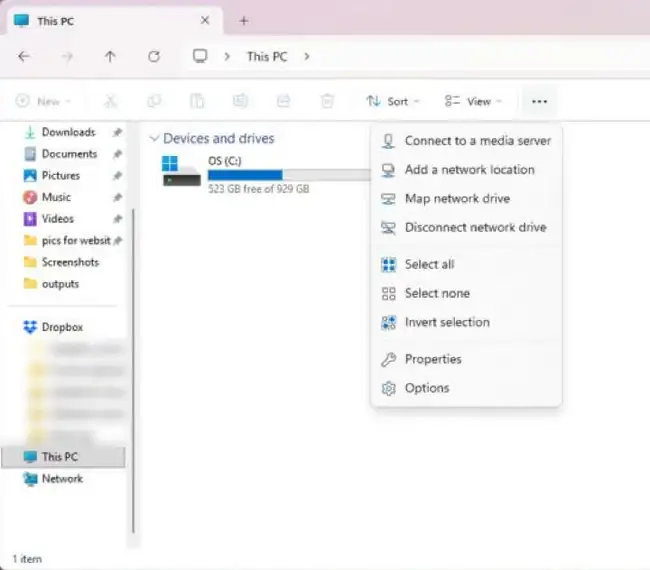Open the Sort dropdown
Viewport: 650px width, 570px height.
coord(393,101)
